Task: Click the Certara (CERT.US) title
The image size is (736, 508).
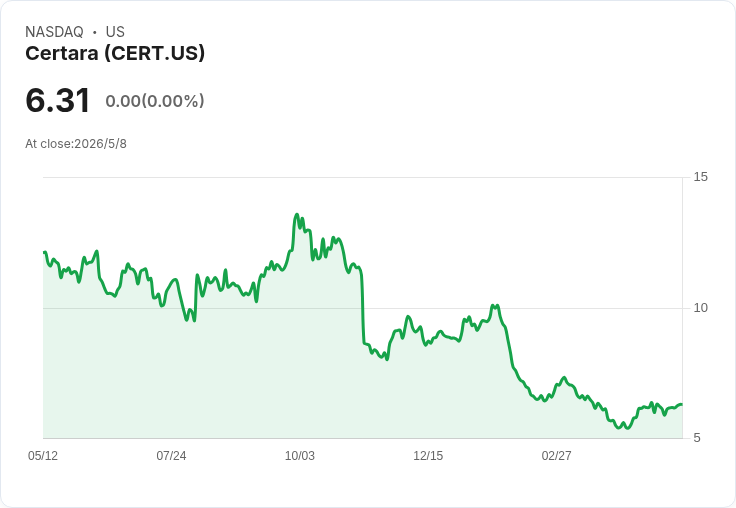Action: pyautogui.click(x=115, y=54)
